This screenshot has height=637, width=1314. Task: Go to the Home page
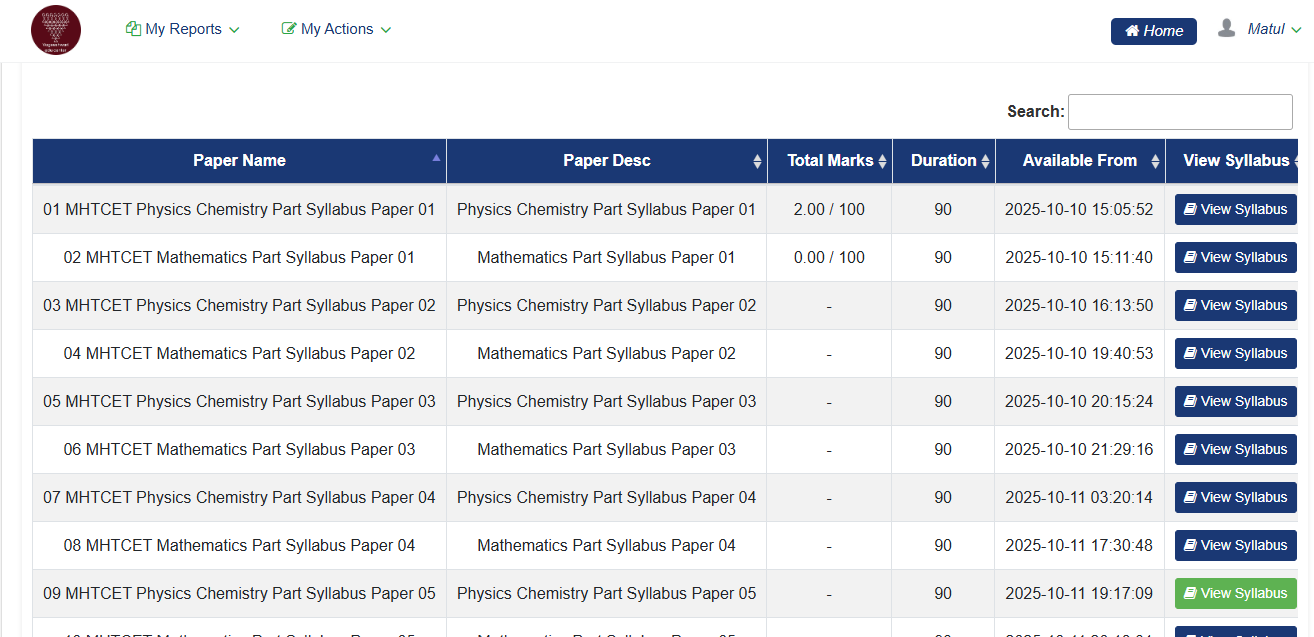click(1153, 31)
